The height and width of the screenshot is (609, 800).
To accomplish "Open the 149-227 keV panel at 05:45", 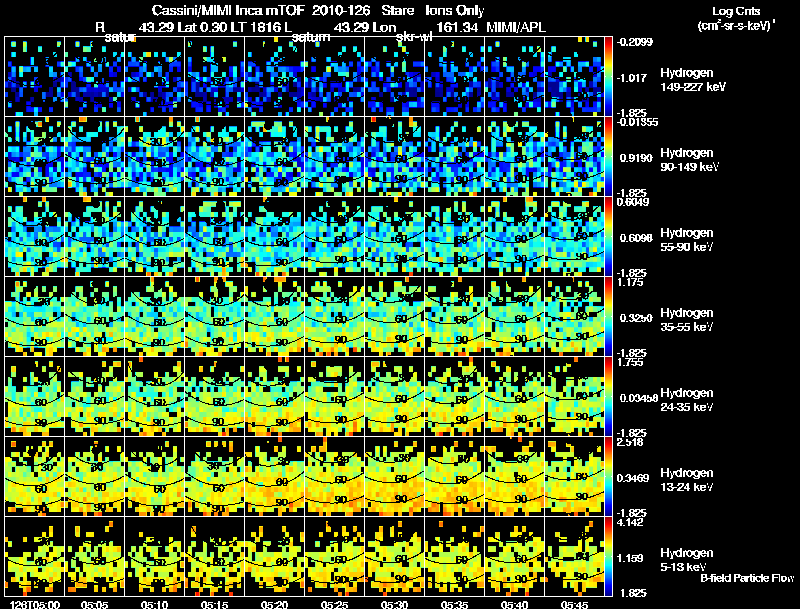I will pyautogui.click(x=574, y=77).
